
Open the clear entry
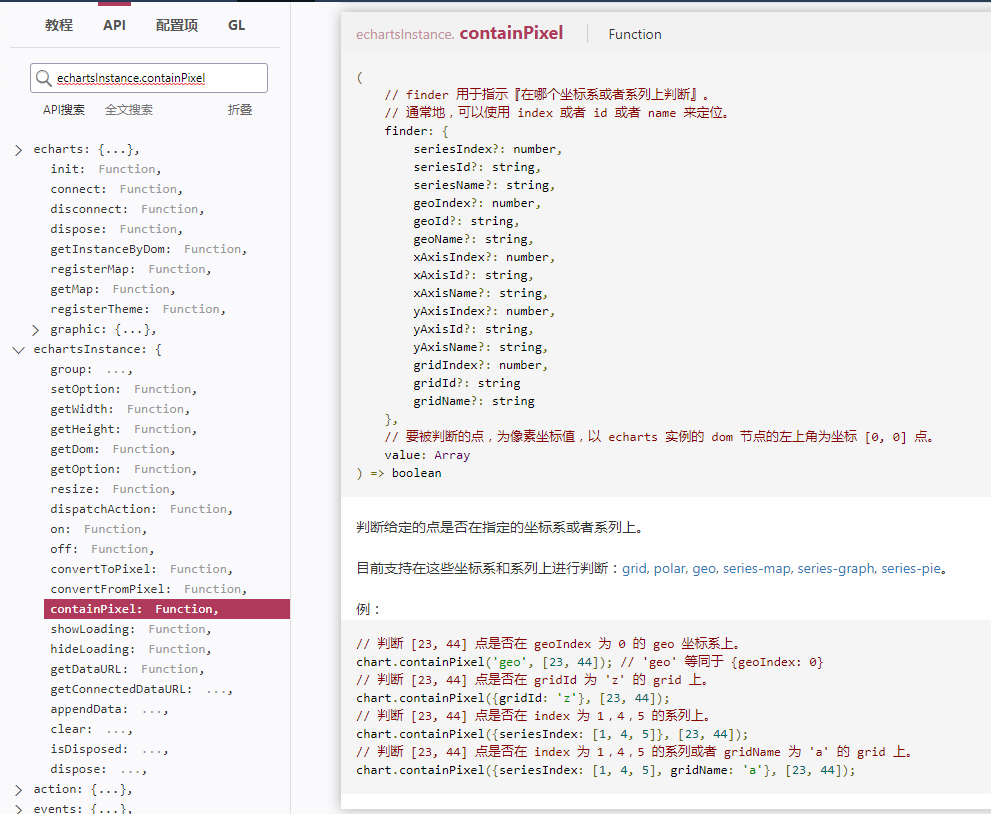point(92,729)
